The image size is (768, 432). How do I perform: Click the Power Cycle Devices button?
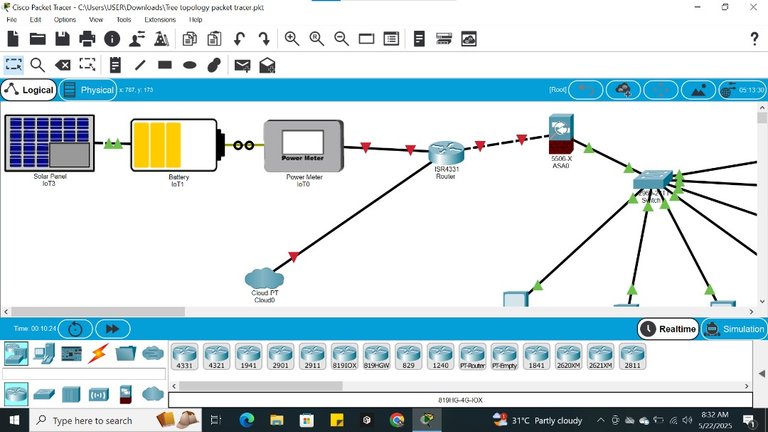point(75,329)
